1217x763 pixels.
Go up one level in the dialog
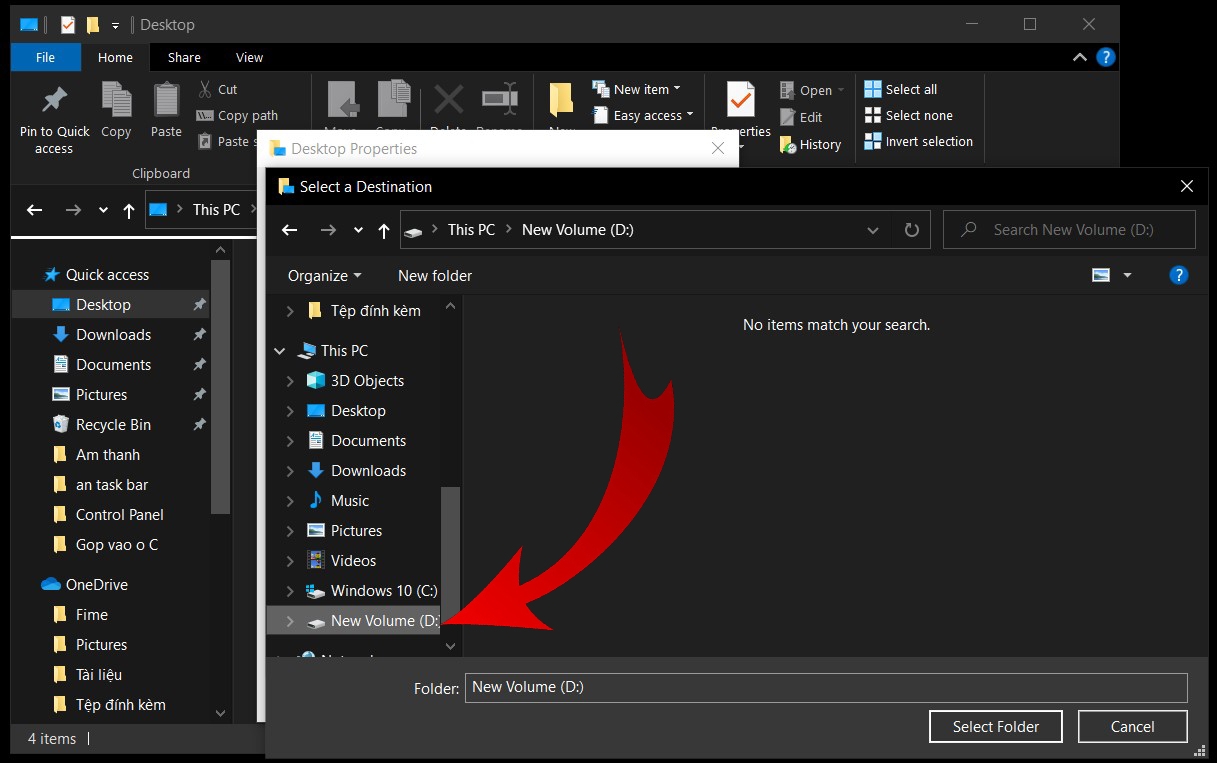(384, 230)
